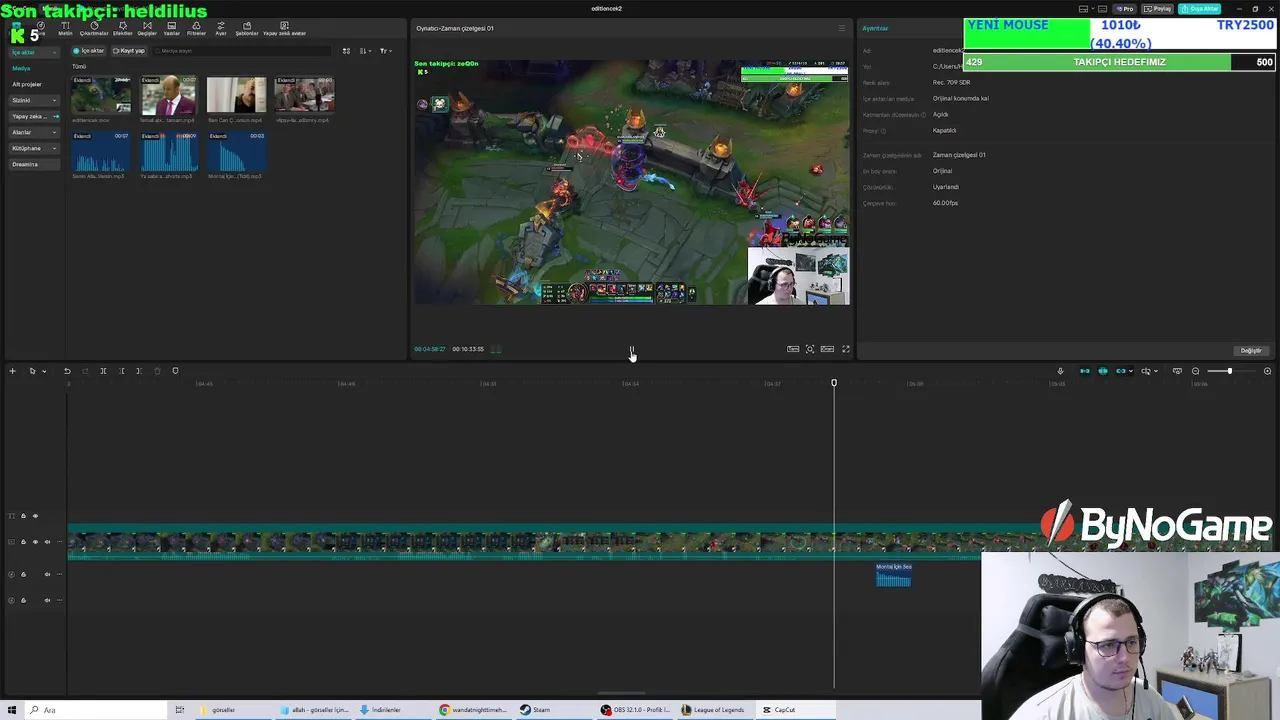Viewport: 1280px width, 720px height.
Task: Select the Ben Can mp4 thumbnail
Action: coord(236,94)
